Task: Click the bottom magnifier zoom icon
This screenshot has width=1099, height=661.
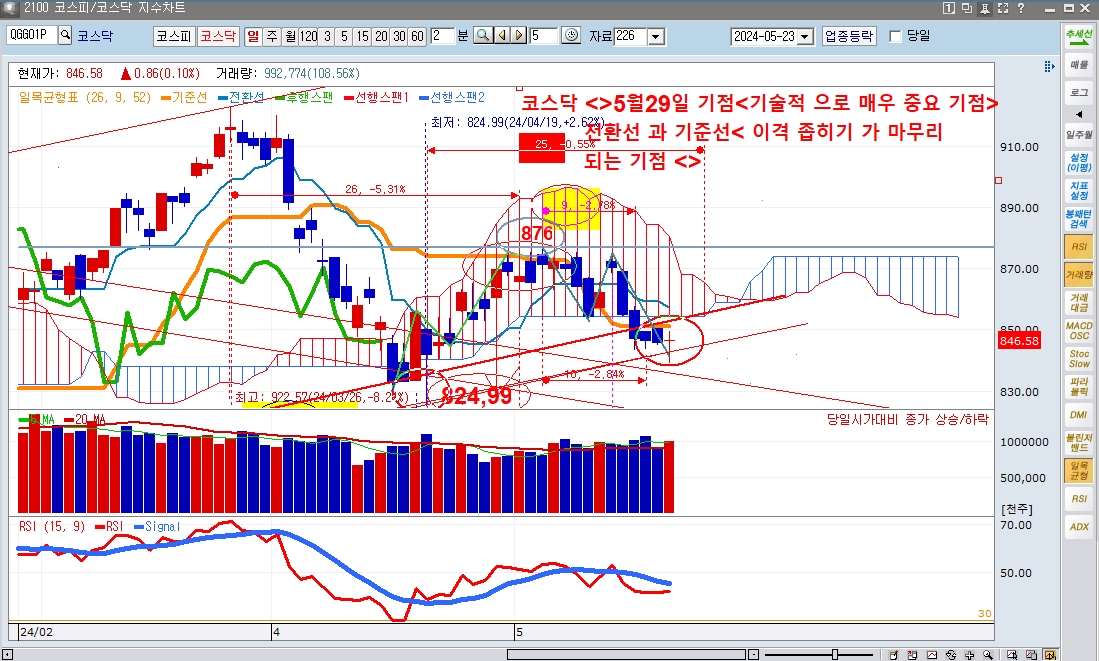Action: coord(988,655)
